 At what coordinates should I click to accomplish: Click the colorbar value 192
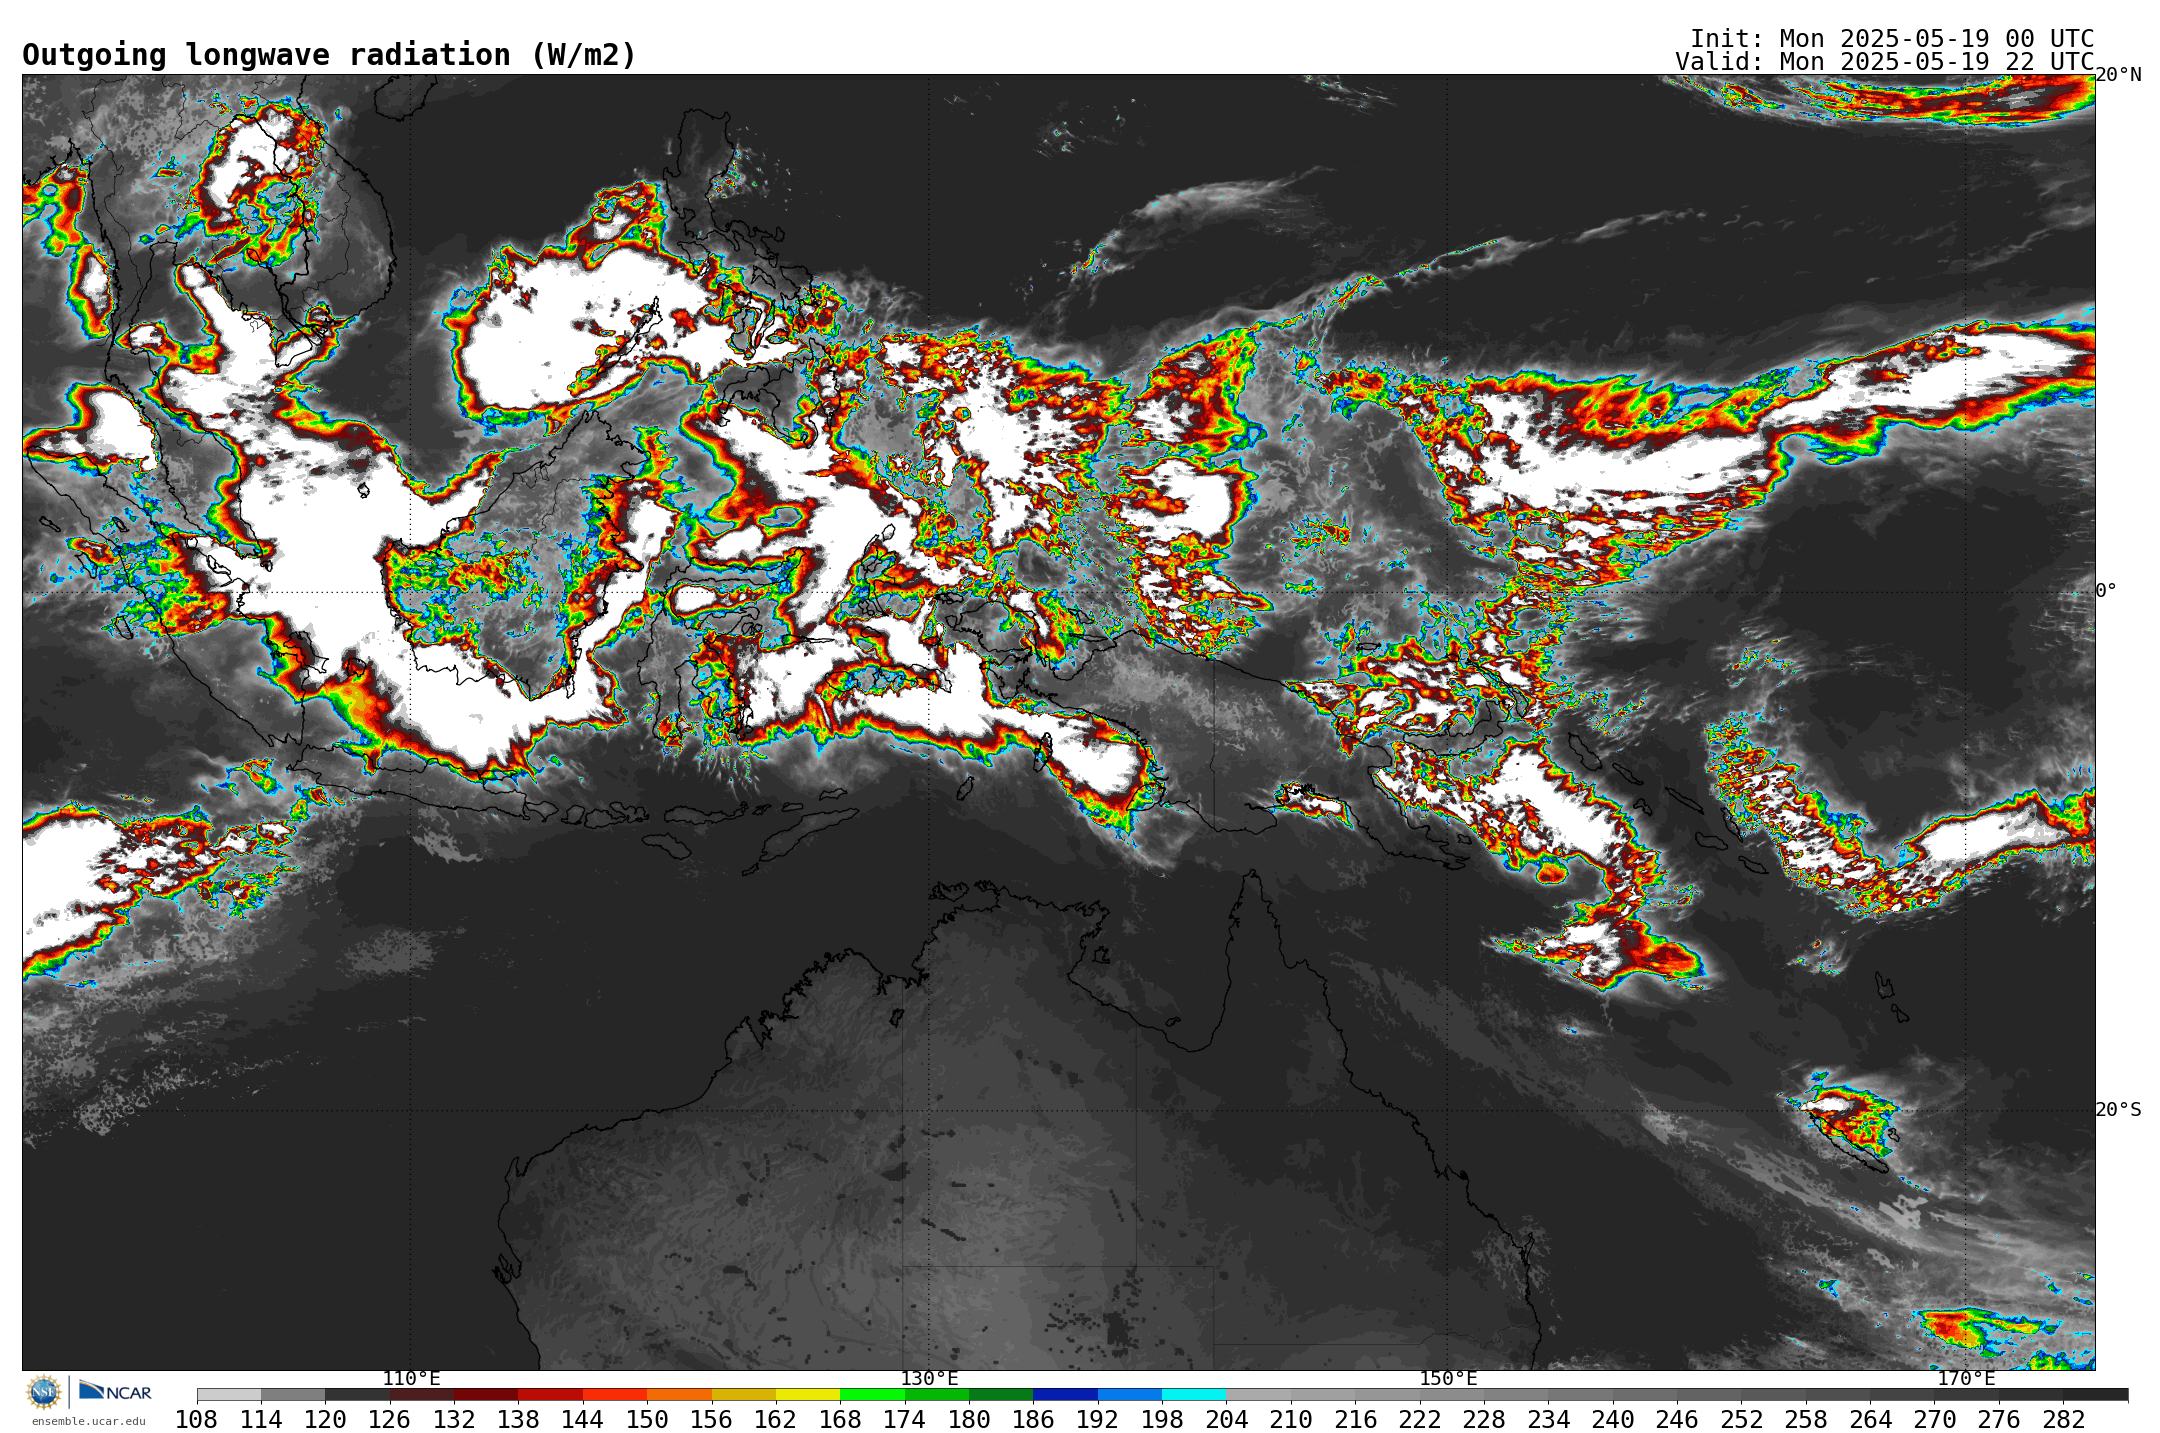coord(1097,1420)
